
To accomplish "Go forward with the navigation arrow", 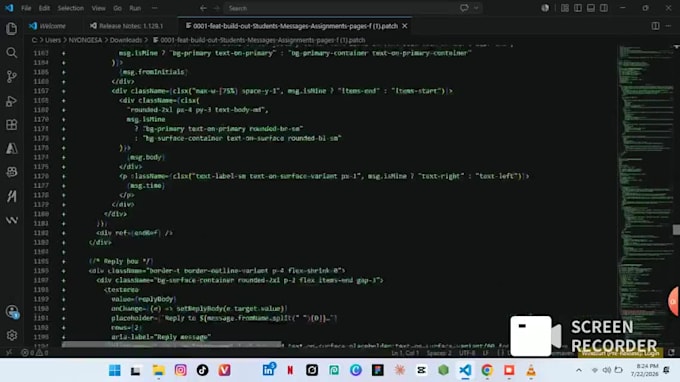I will point(216,8).
